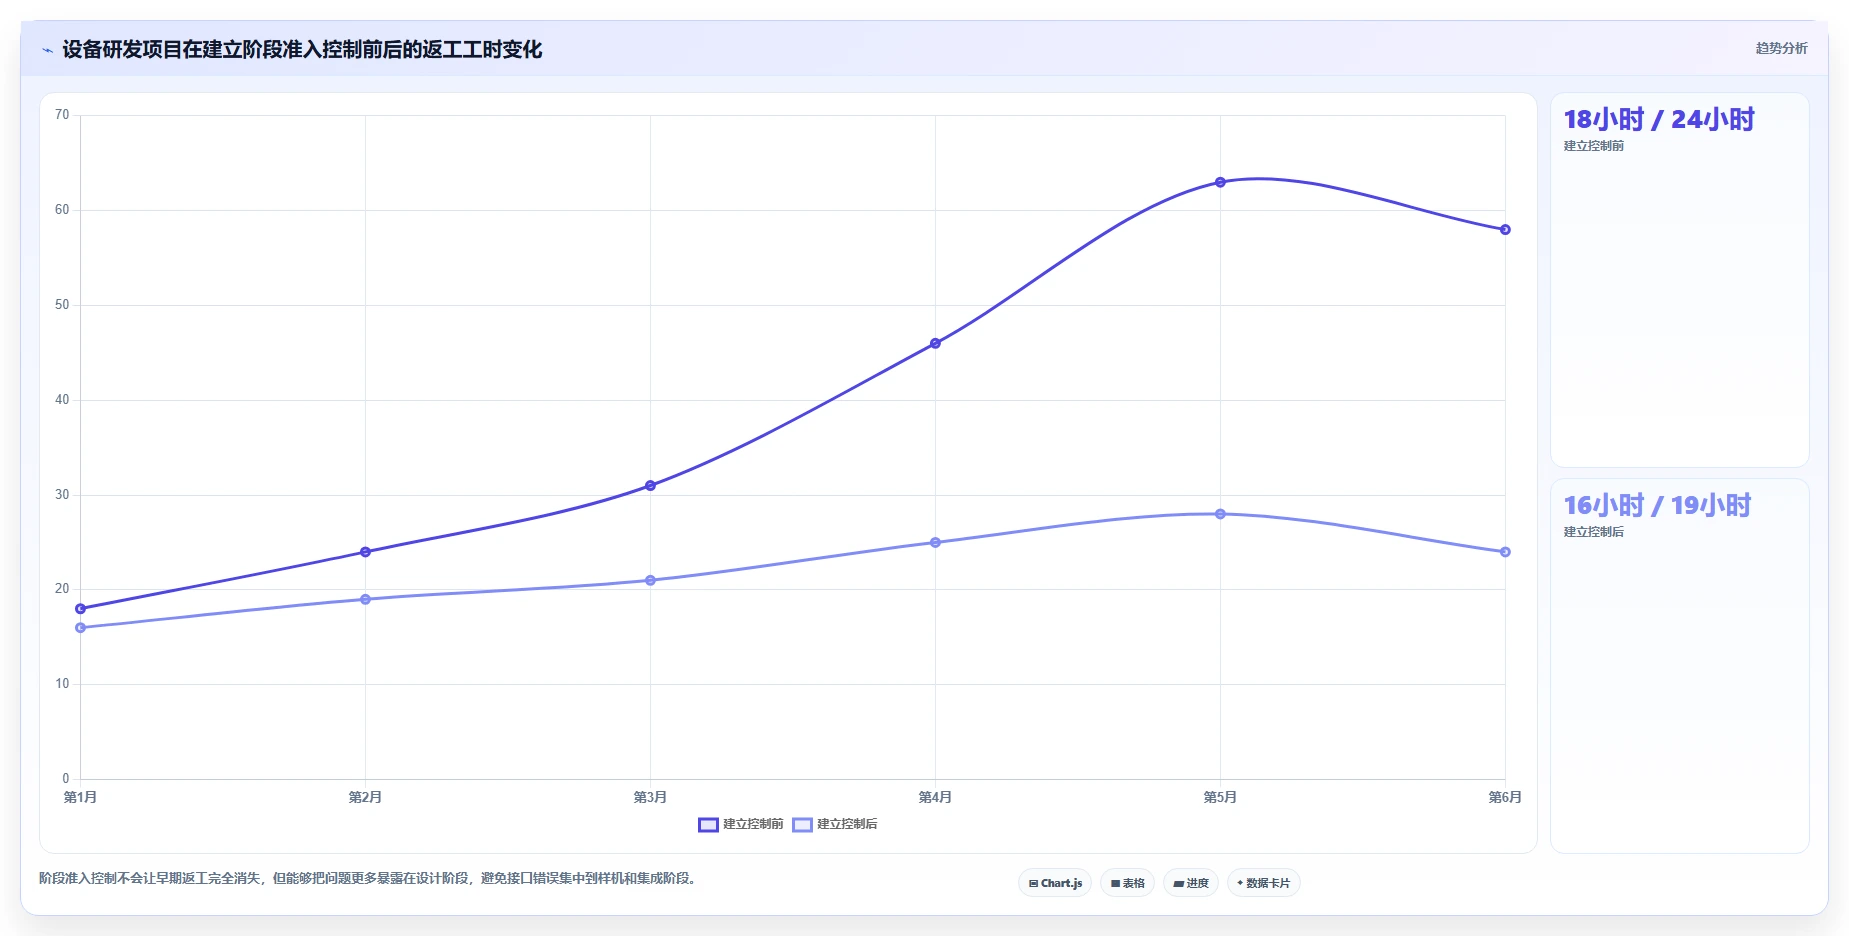This screenshot has height=936, width=1849.
Task: Click the 建立控制后 caption in the lower card
Action: pos(1593,532)
